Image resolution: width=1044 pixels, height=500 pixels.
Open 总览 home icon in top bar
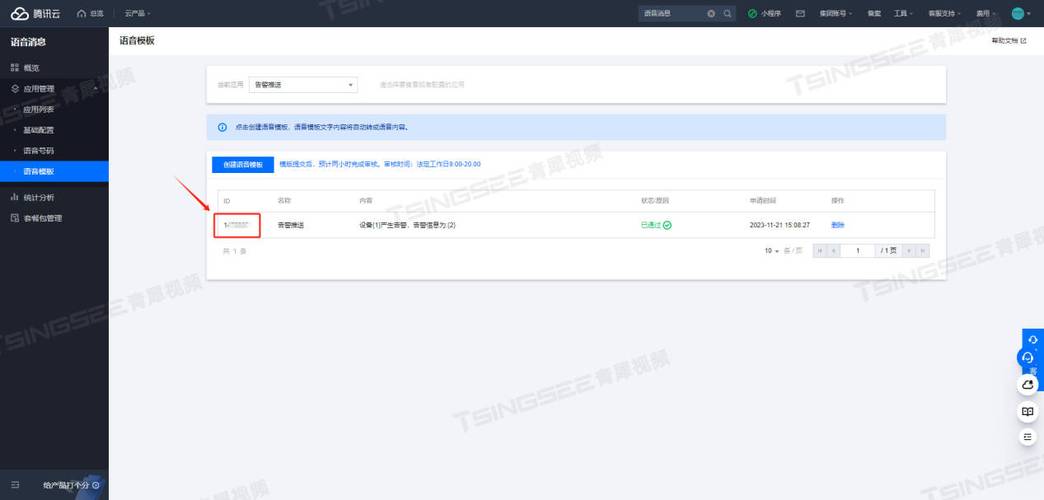tap(82, 13)
